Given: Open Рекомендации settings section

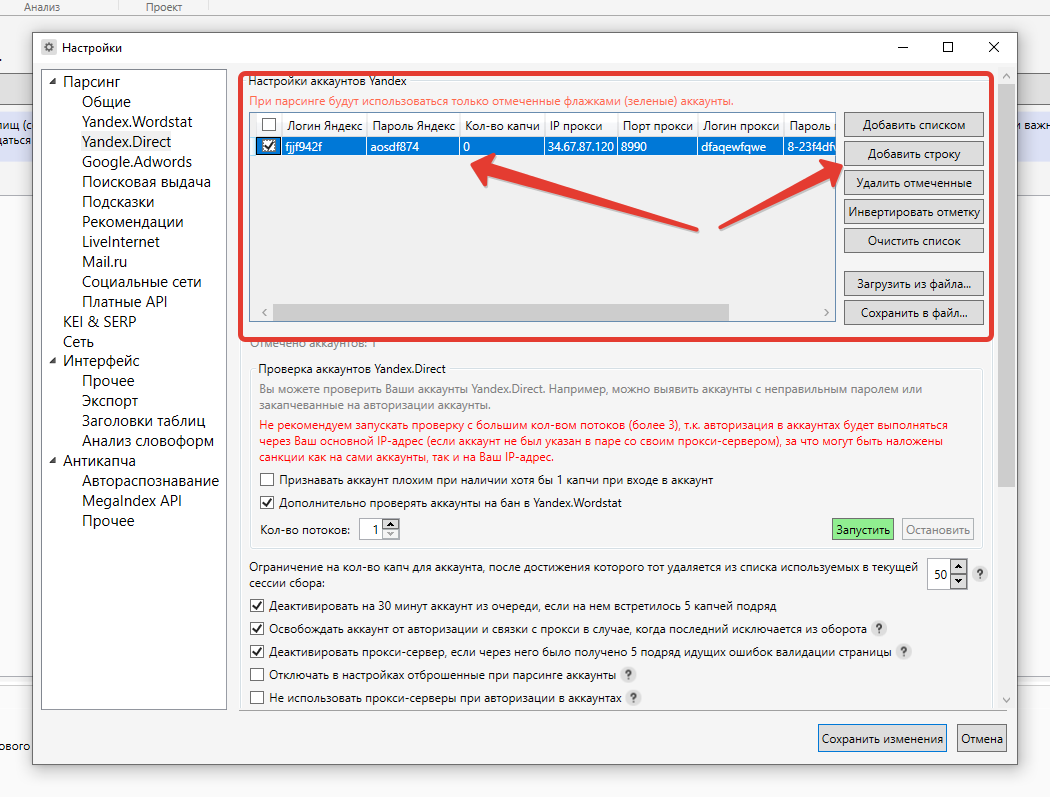Looking at the screenshot, I should [x=133, y=222].
